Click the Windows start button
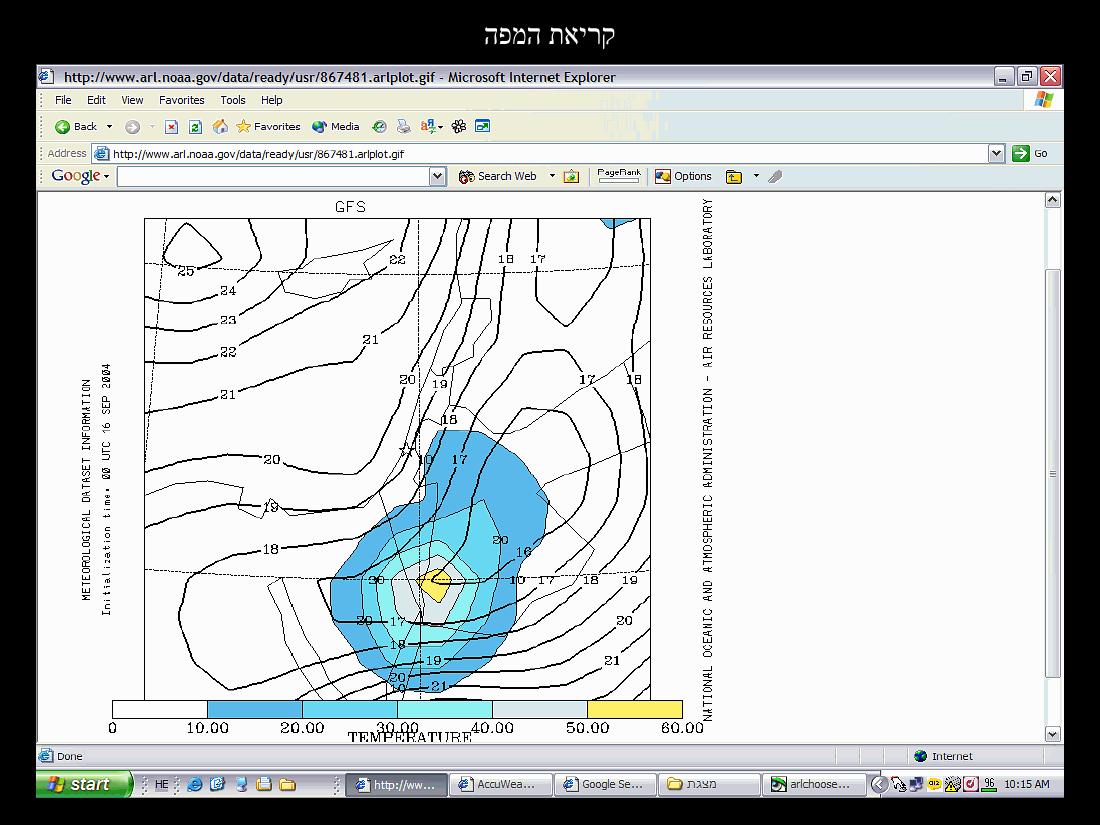 click(x=84, y=784)
